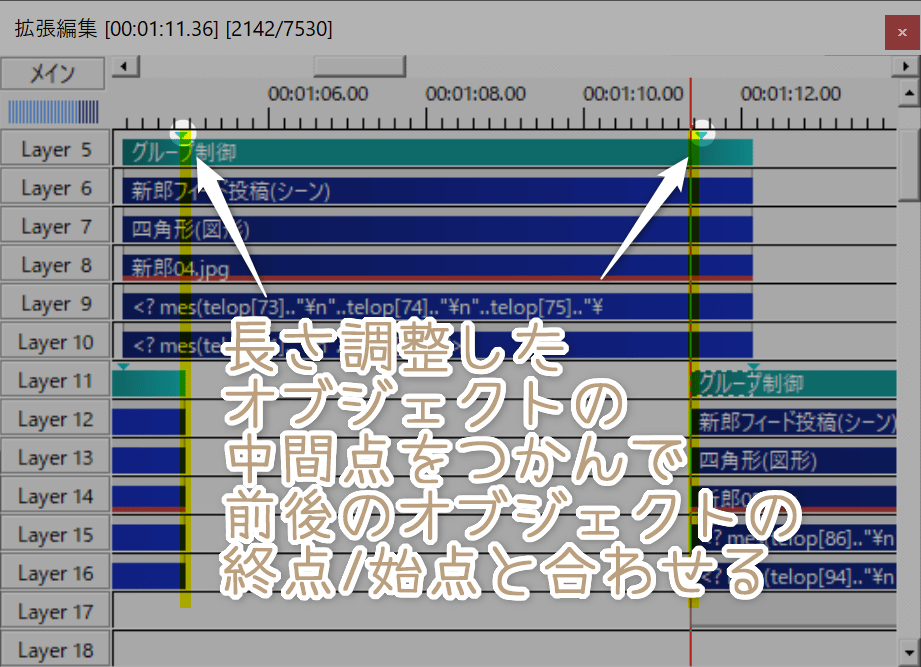Open the メイン scene selection menu
The image size is (921, 667).
pos(52,73)
